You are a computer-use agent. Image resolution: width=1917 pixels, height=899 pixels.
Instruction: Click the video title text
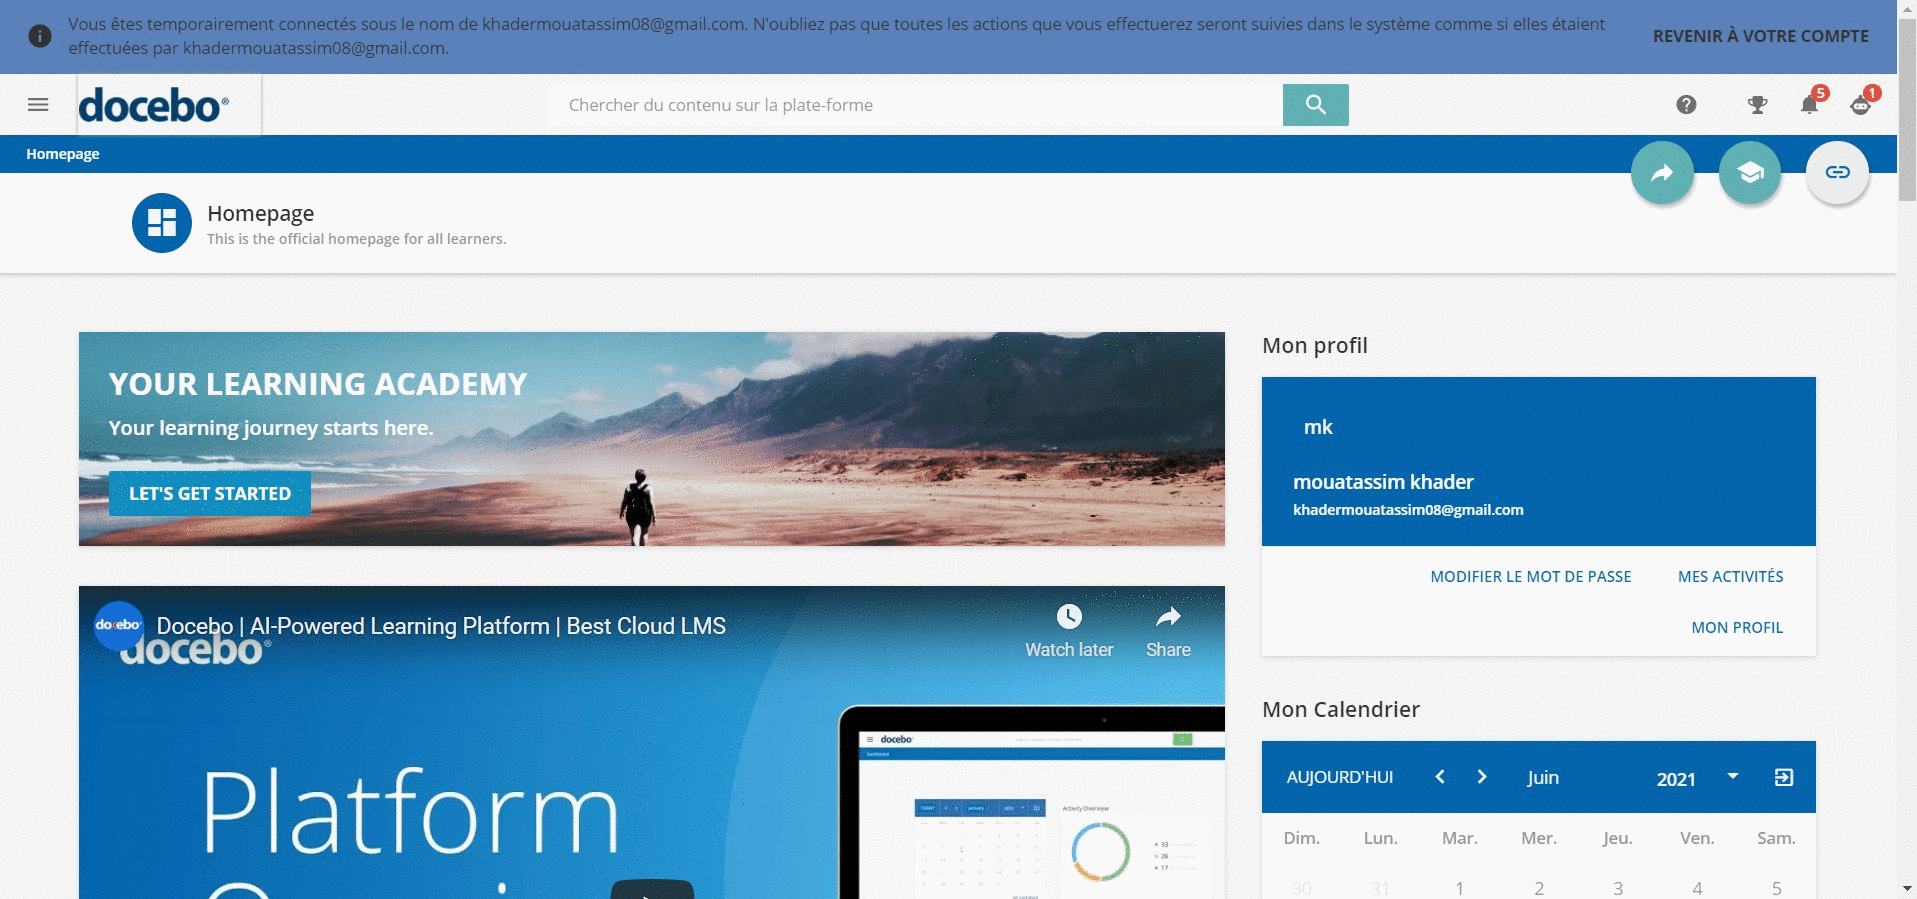point(441,626)
